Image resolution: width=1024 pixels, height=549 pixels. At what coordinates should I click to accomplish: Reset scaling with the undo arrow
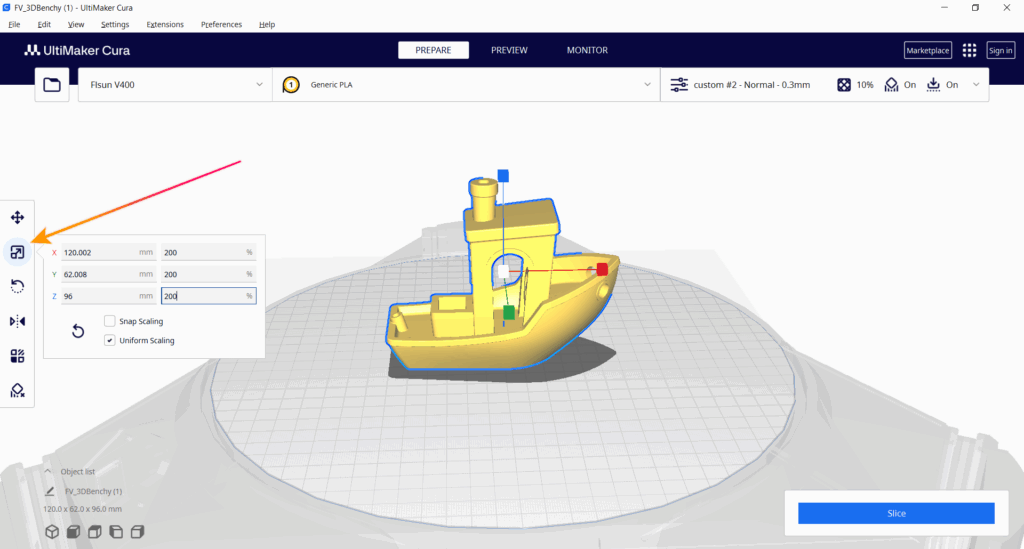(78, 331)
